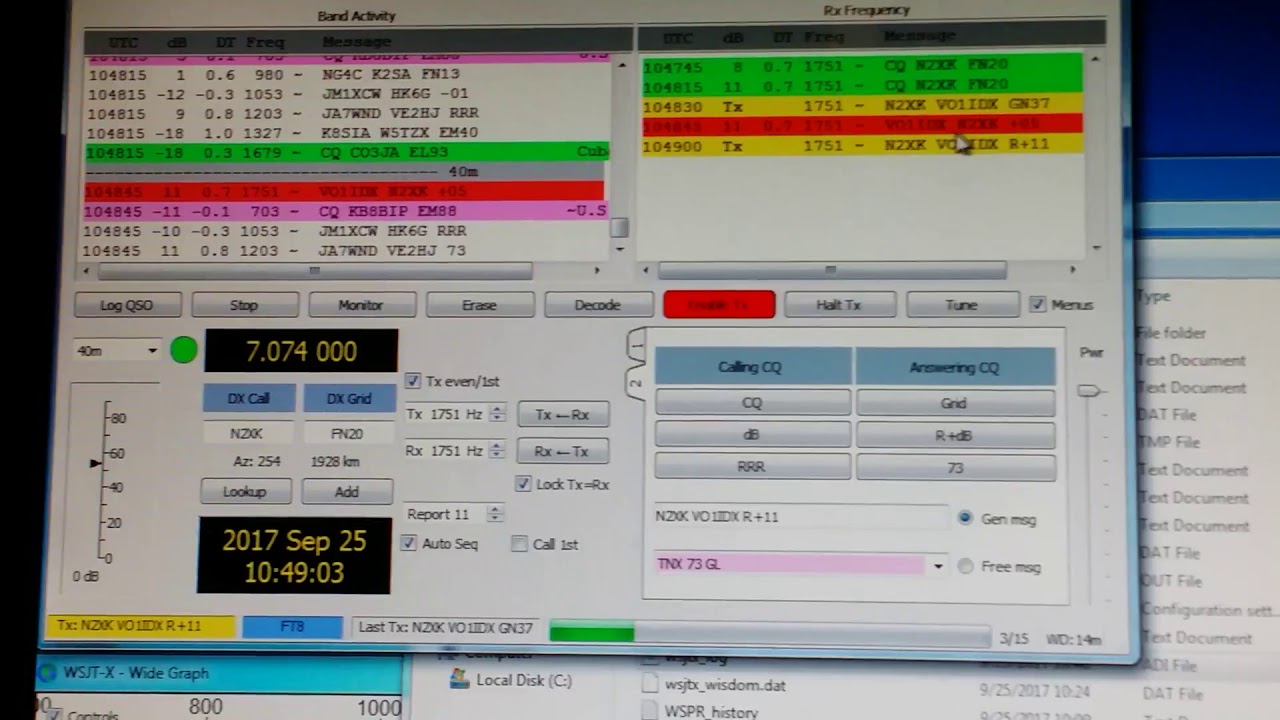Click the Rx ← Tx button
The height and width of the screenshot is (720, 1280).
pyautogui.click(x=562, y=451)
